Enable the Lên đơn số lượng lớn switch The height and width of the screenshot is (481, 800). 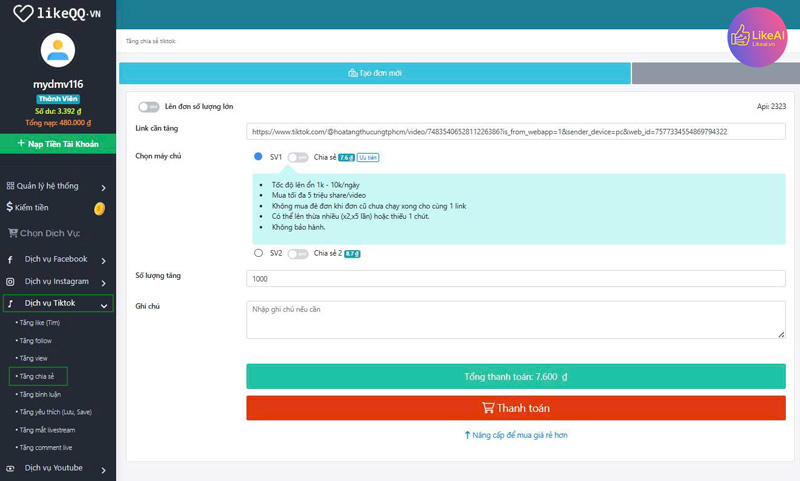point(149,107)
